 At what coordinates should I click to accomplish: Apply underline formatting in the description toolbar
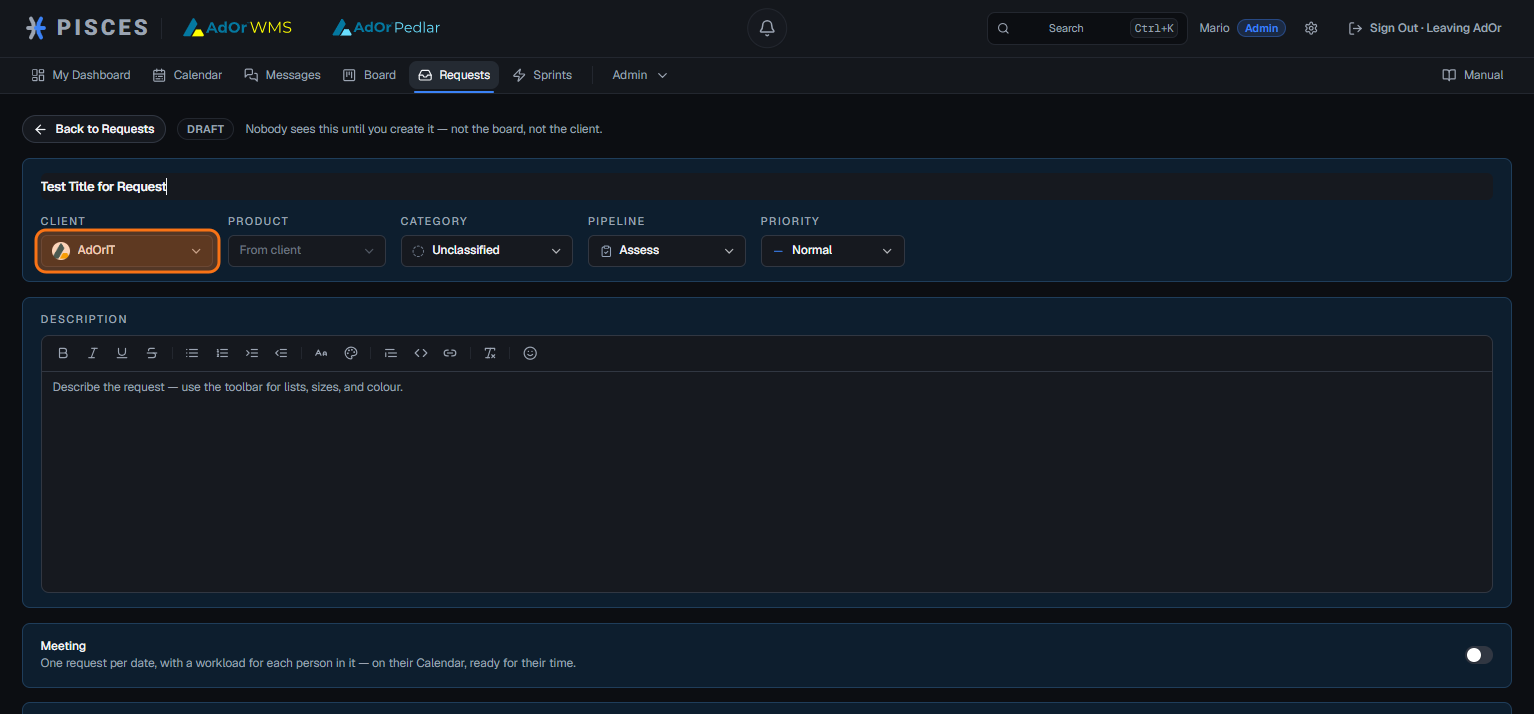tap(122, 353)
